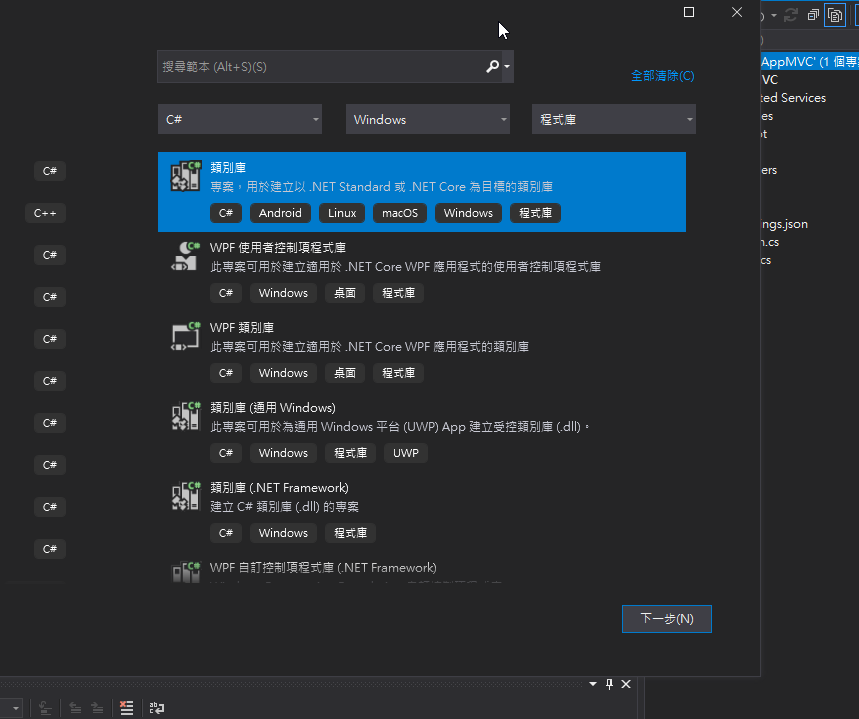Image resolution: width=859 pixels, height=719 pixels.
Task: Select the WPF 類別庫 template icon
Action: point(186,336)
